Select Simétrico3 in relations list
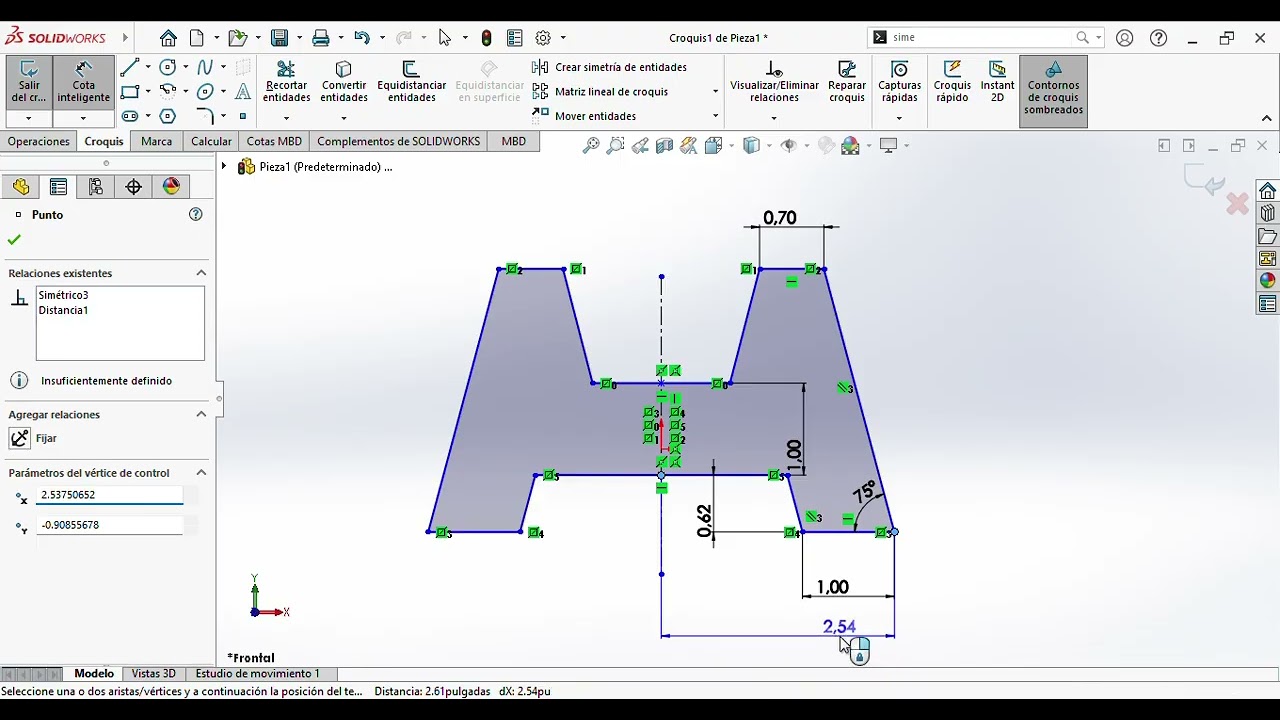The height and width of the screenshot is (720, 1280). pyautogui.click(x=63, y=295)
